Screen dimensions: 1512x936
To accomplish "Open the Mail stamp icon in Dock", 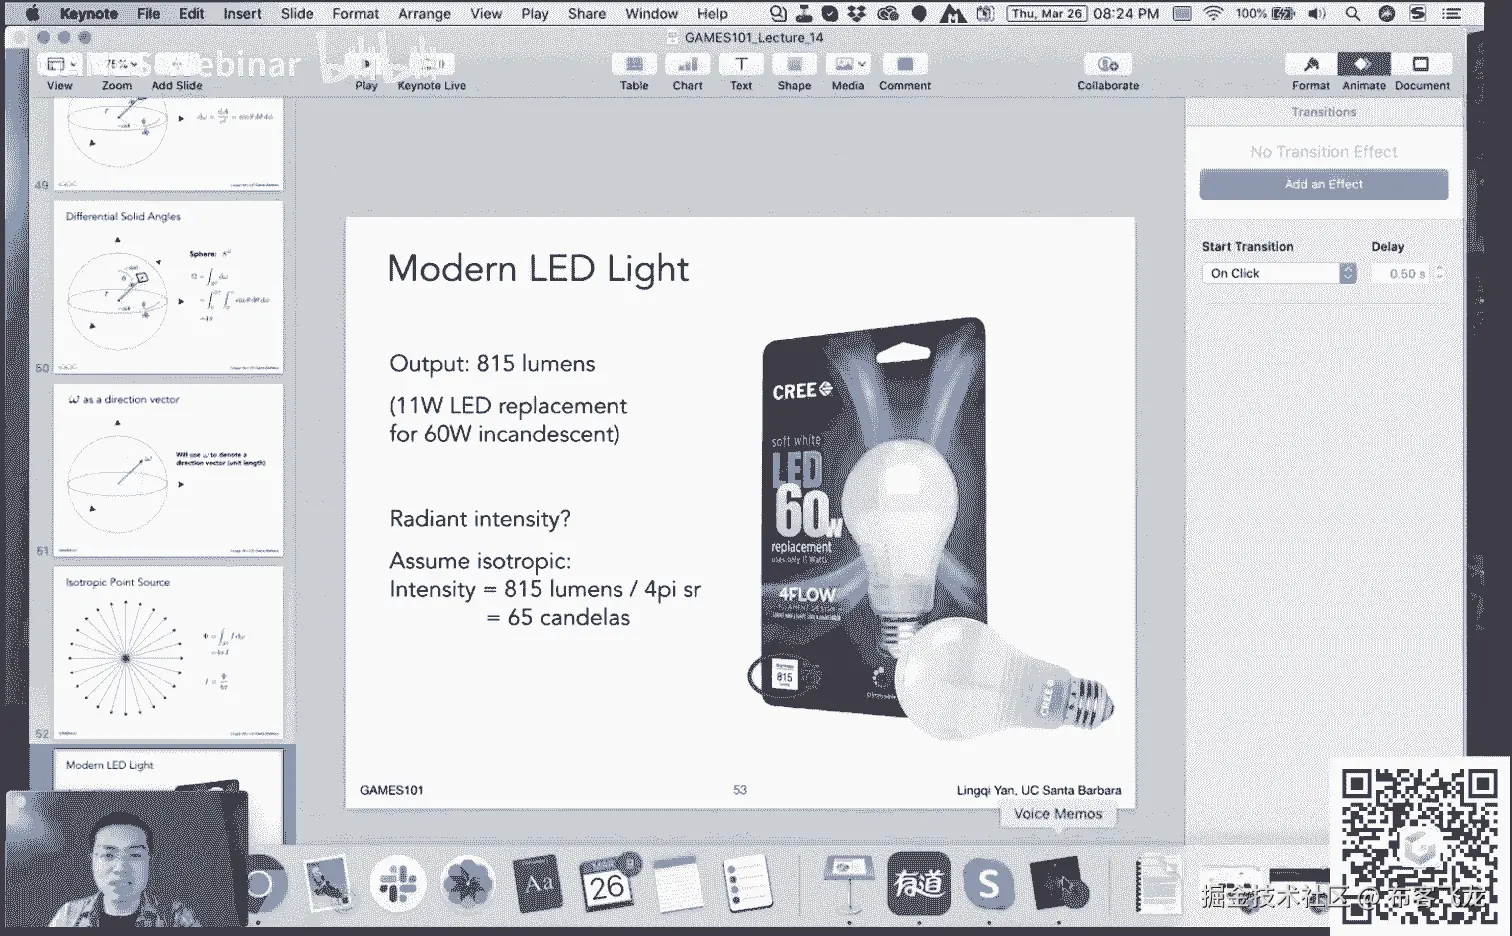I will pos(328,884).
